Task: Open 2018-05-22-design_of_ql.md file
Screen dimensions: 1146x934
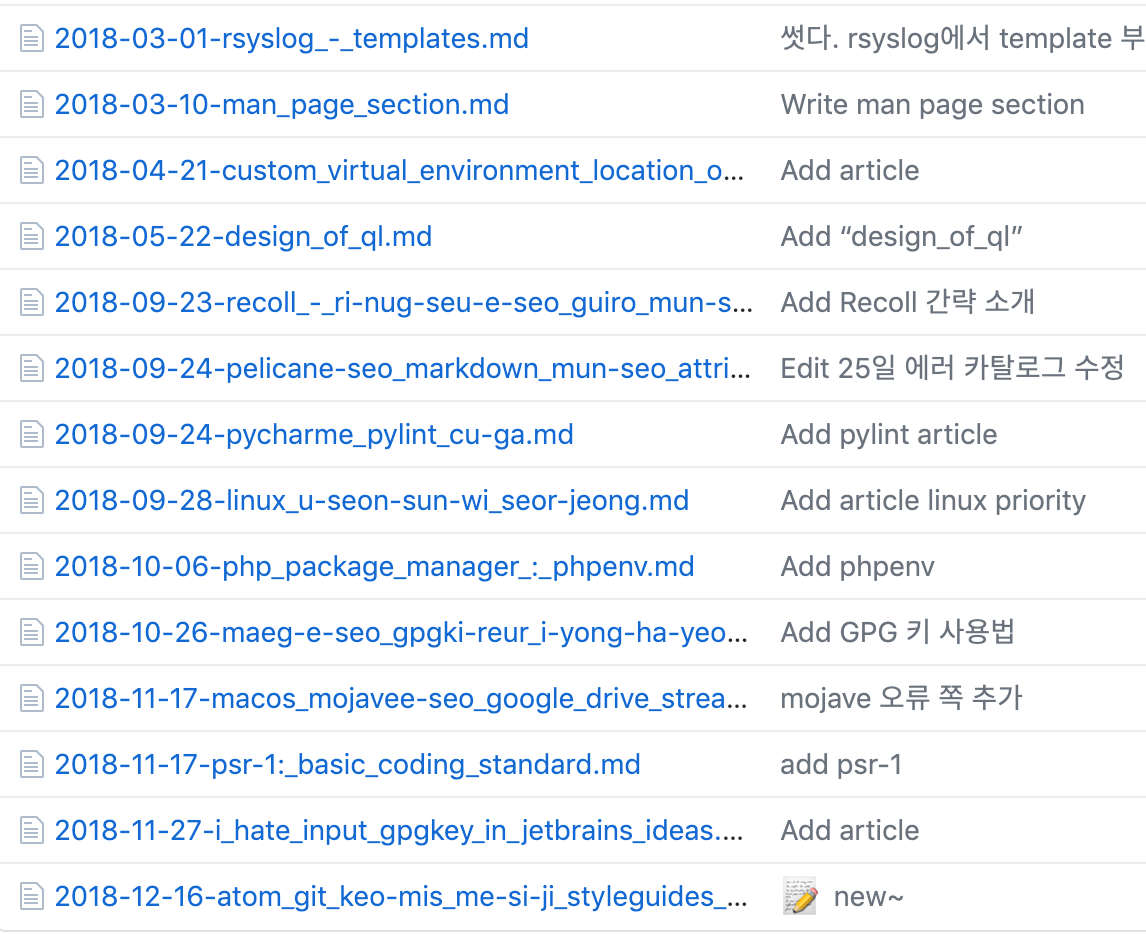Action: (243, 237)
